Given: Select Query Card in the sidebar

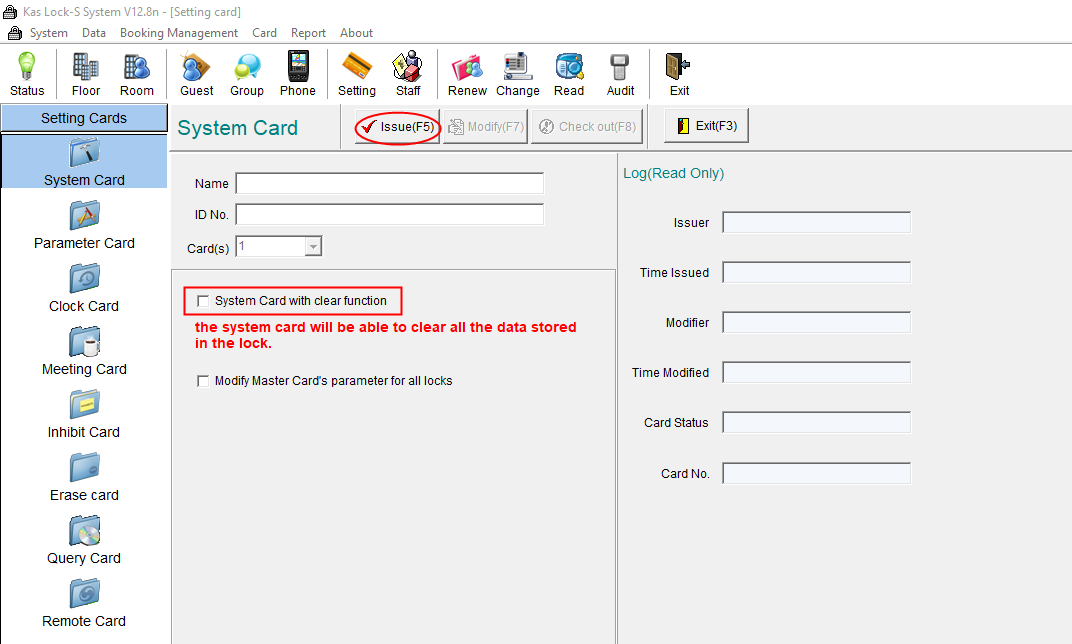Looking at the screenshot, I should pyautogui.click(x=84, y=539).
